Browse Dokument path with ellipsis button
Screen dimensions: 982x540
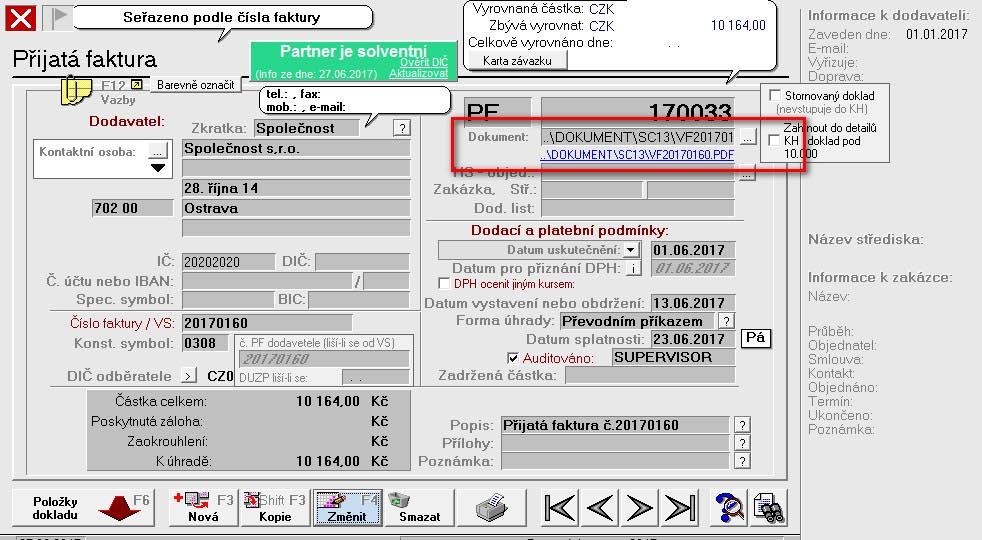tap(748, 137)
